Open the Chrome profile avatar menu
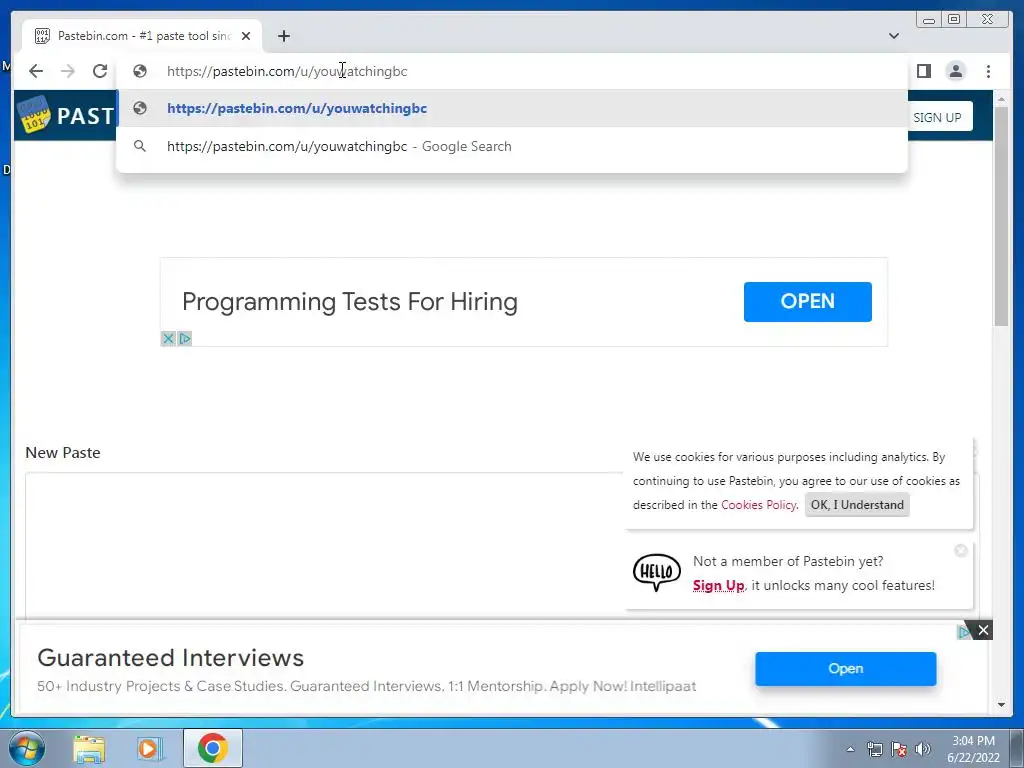 pos(955,71)
